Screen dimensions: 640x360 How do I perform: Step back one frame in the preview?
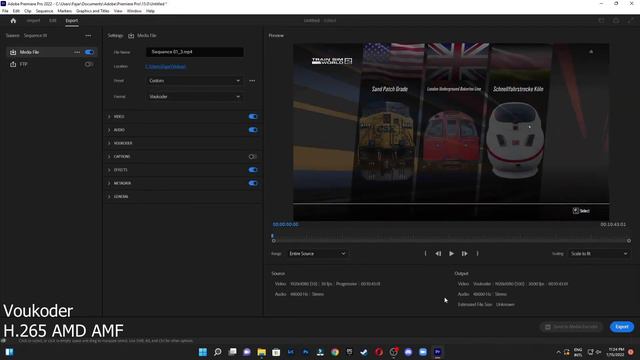click(x=438, y=253)
